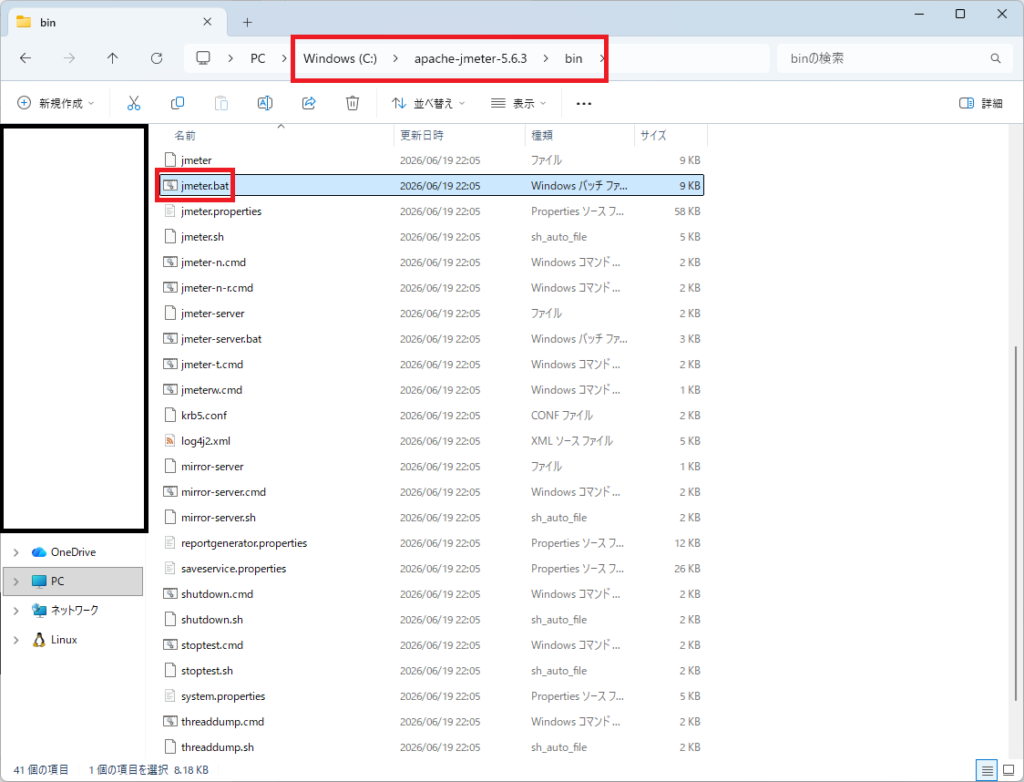Click the monitor icon in address bar
This screenshot has width=1024, height=782.
point(203,58)
